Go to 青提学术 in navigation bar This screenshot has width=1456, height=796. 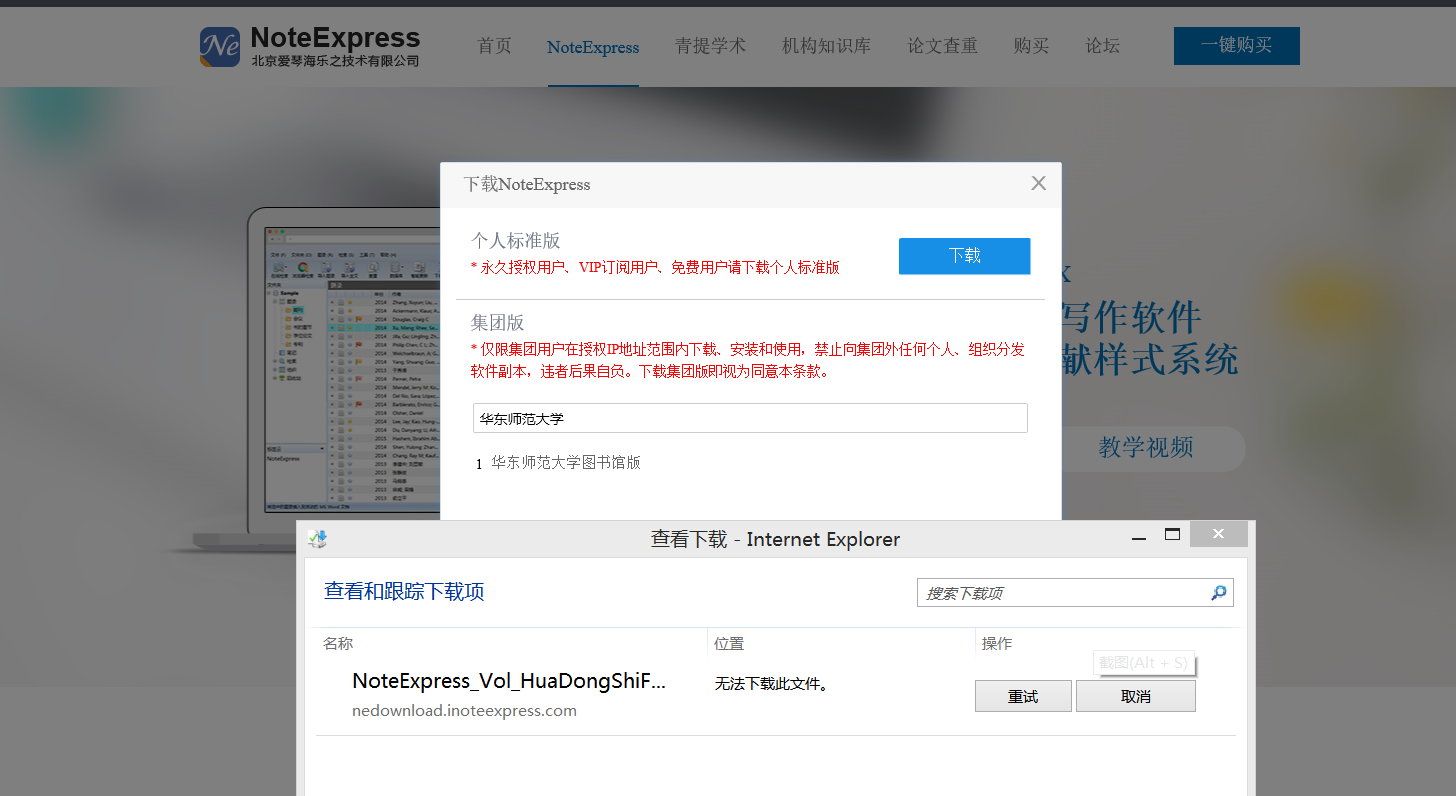[x=710, y=46]
